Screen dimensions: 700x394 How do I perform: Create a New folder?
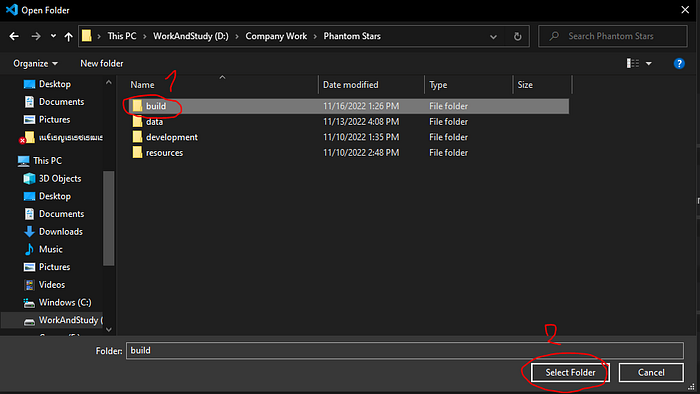pyautogui.click(x=102, y=63)
